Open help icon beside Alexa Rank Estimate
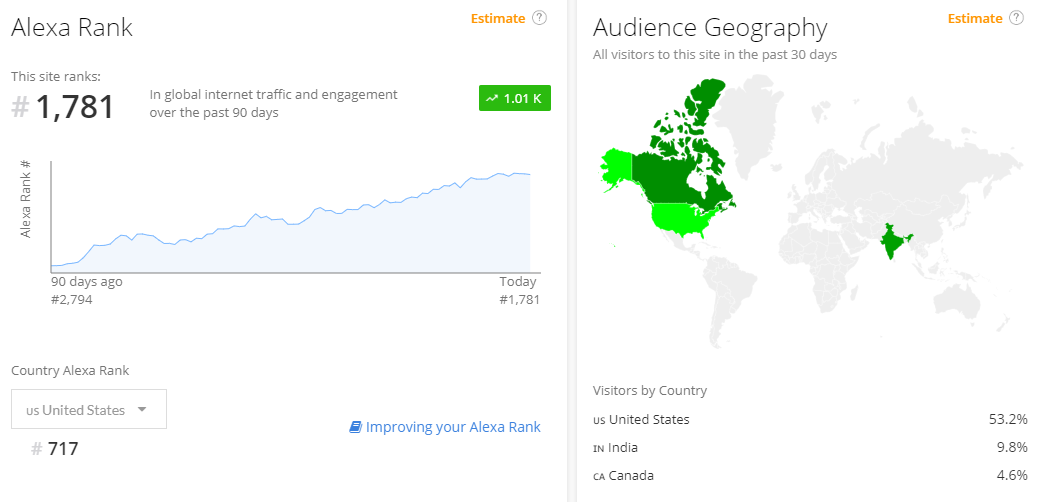 point(539,18)
